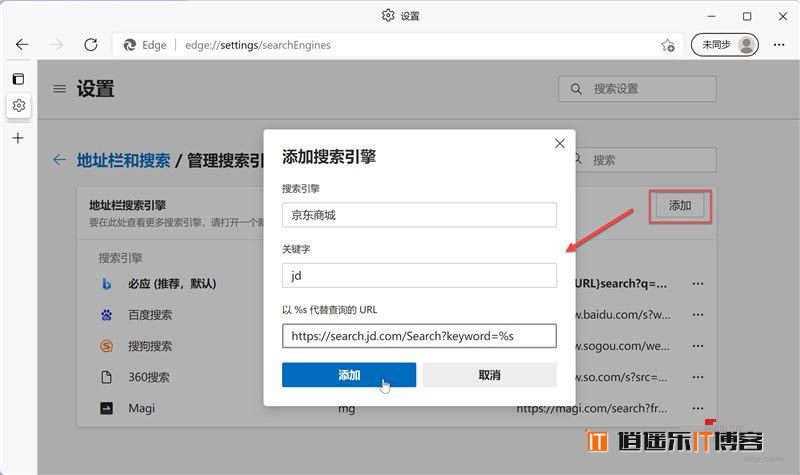800x475 pixels.
Task: Confirm with the blue 添加 button
Action: [349, 375]
